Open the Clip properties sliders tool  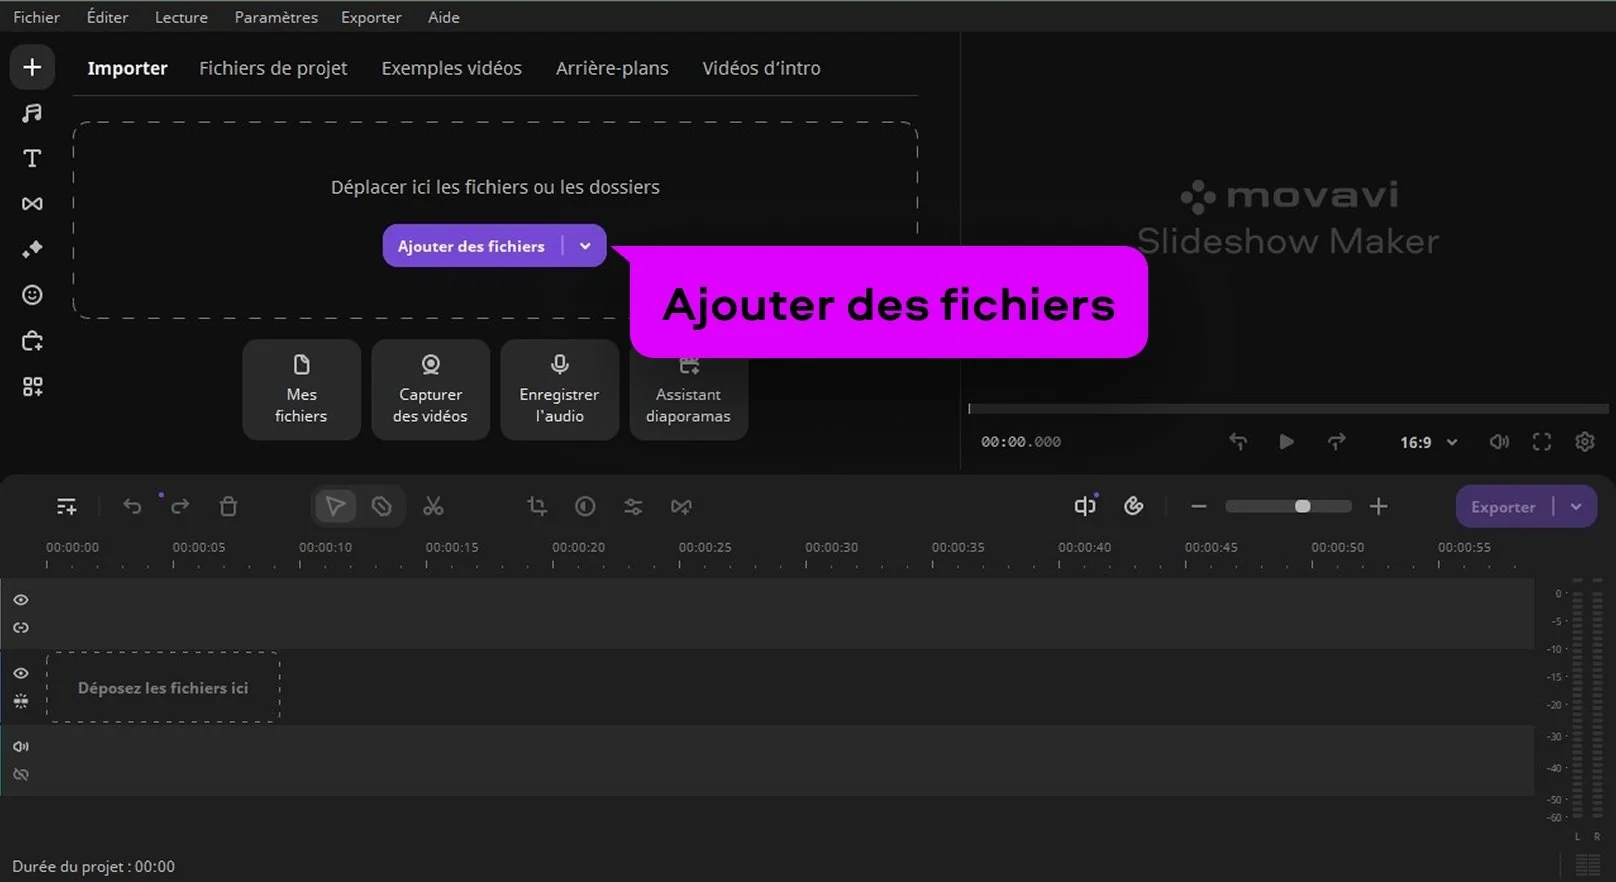pyautogui.click(x=633, y=507)
